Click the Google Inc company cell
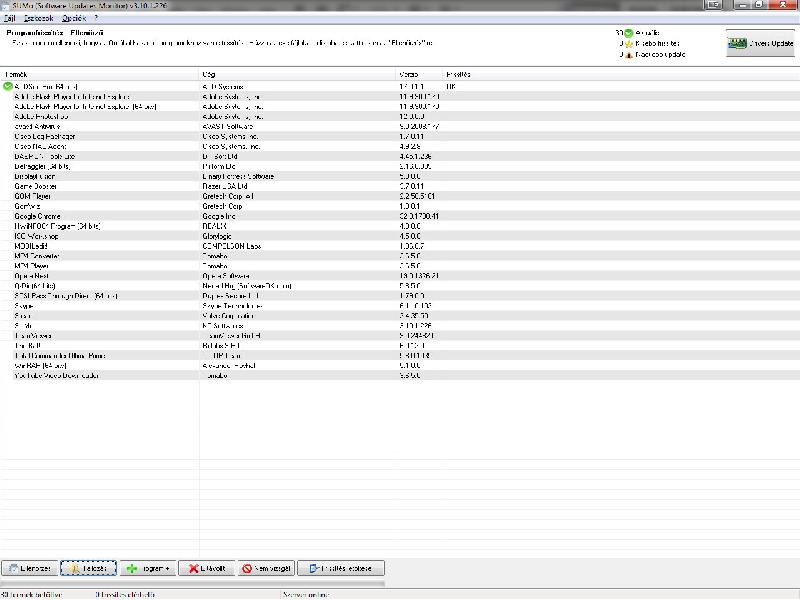 click(219, 216)
